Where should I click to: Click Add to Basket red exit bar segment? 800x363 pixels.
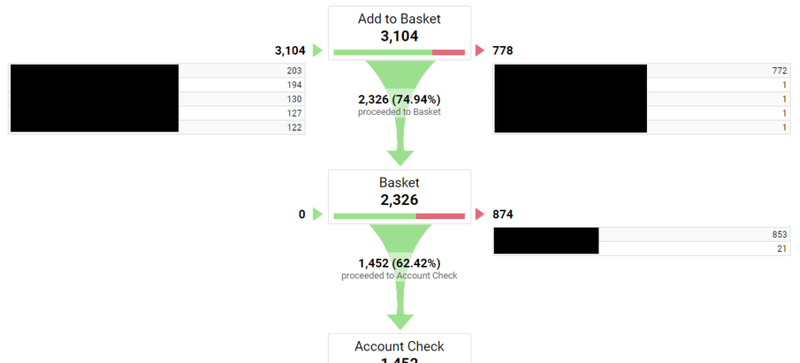[x=448, y=52]
